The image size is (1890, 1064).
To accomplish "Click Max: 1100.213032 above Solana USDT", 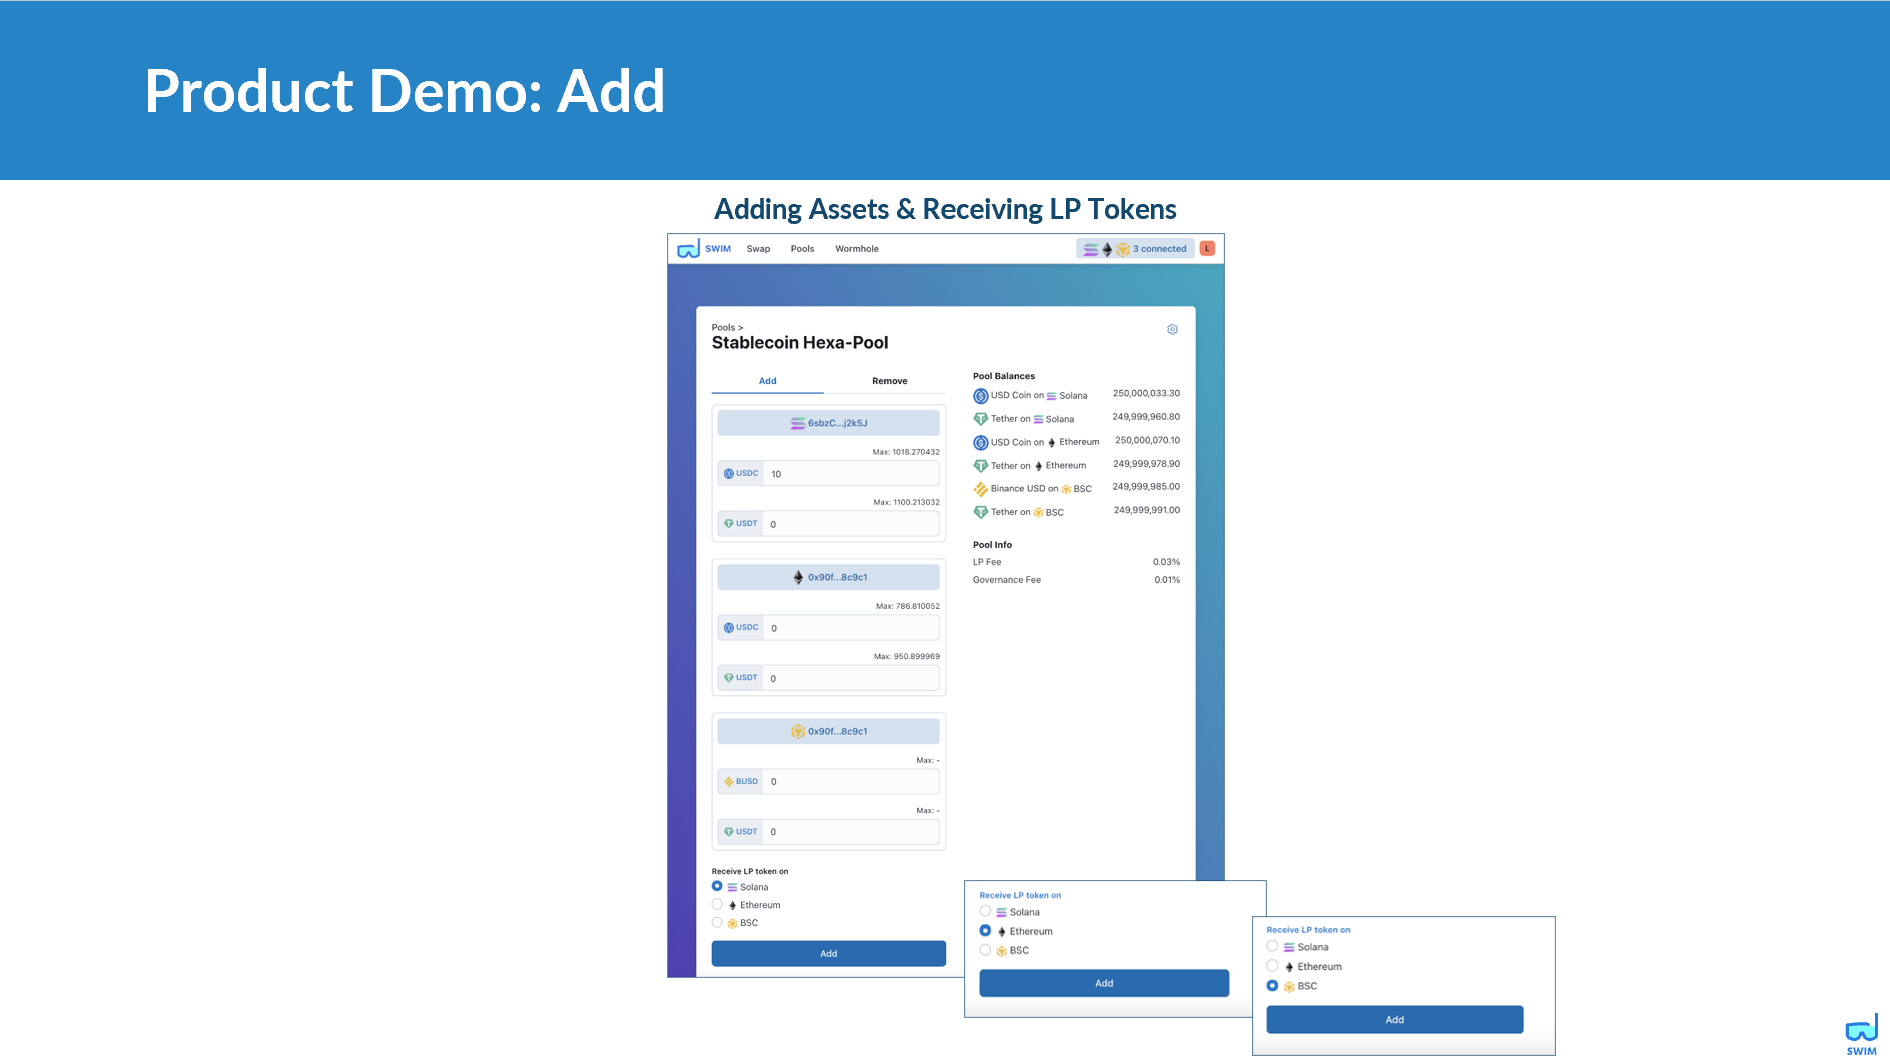I will coord(906,502).
